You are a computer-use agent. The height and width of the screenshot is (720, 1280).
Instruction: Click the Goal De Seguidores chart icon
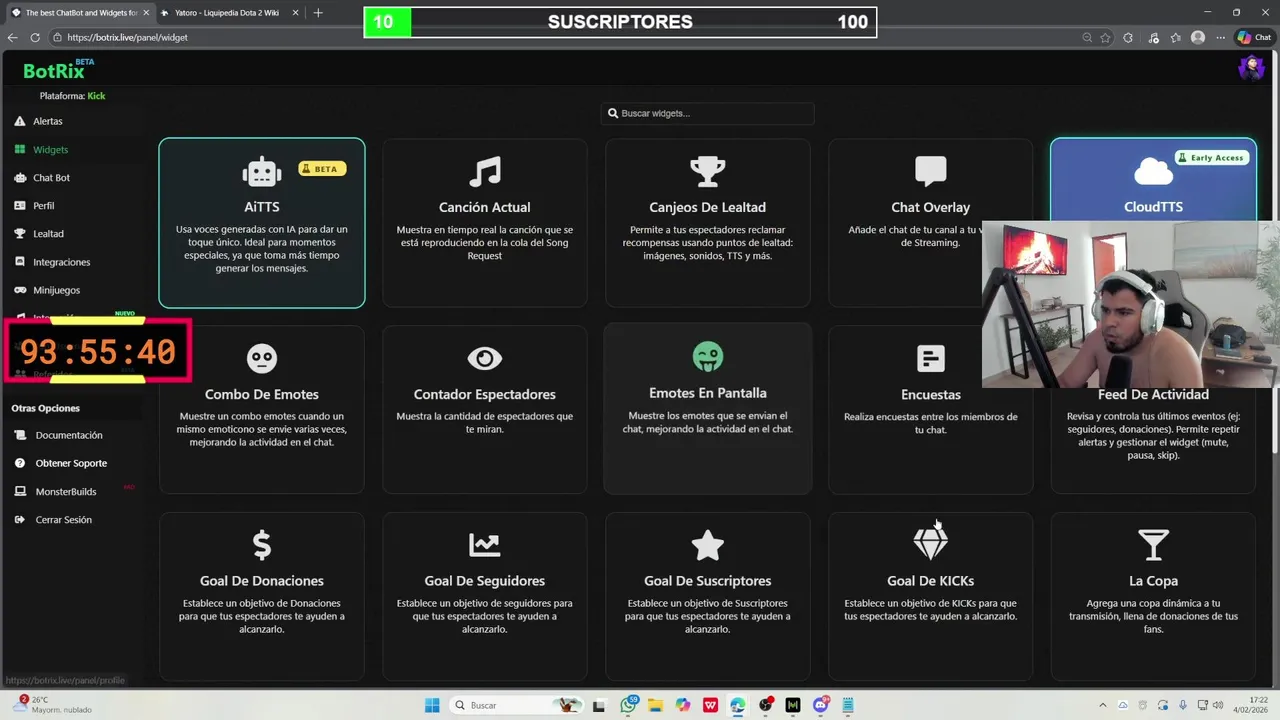[x=485, y=545]
